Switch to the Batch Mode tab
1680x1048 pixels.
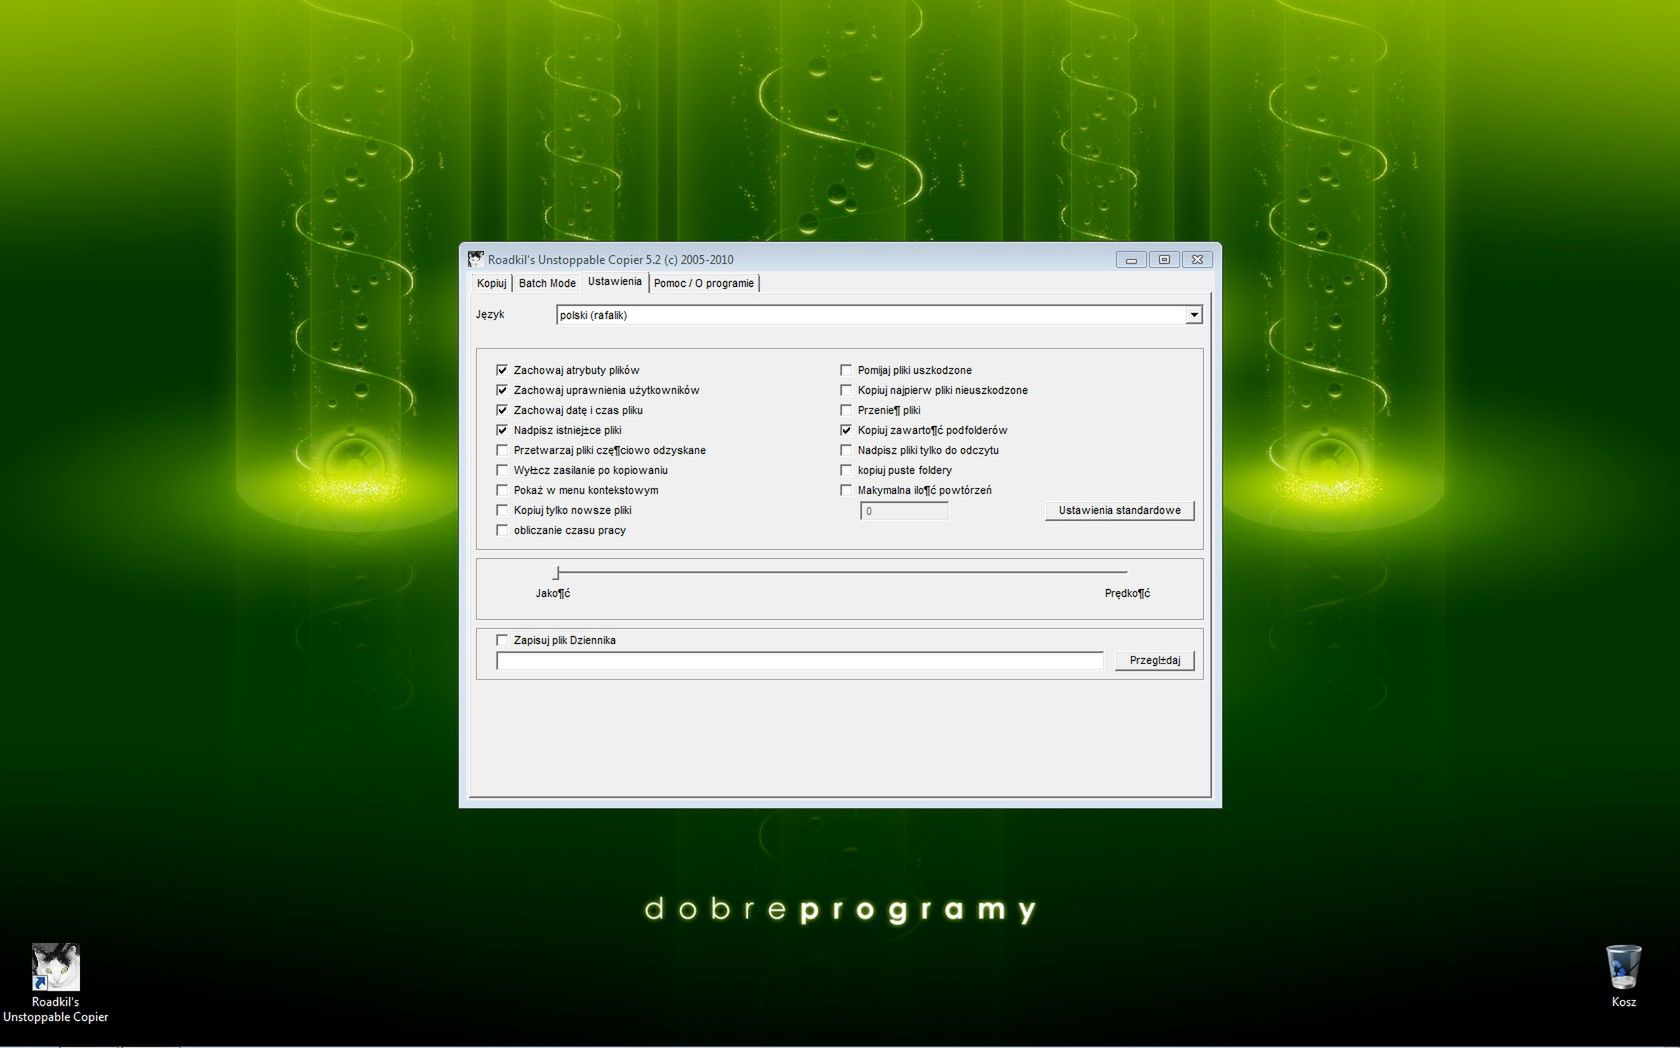coord(547,283)
